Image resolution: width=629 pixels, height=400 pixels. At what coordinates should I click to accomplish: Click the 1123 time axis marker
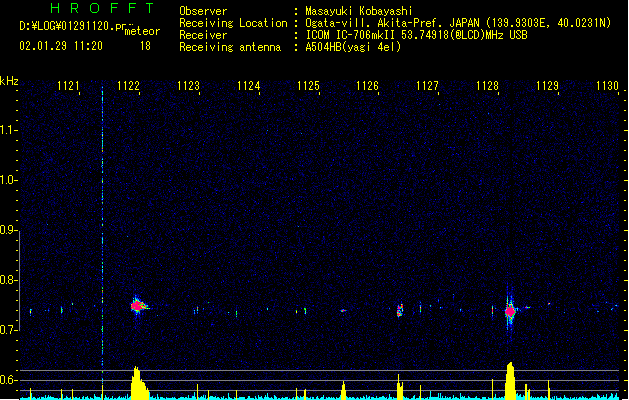[x=188, y=86]
